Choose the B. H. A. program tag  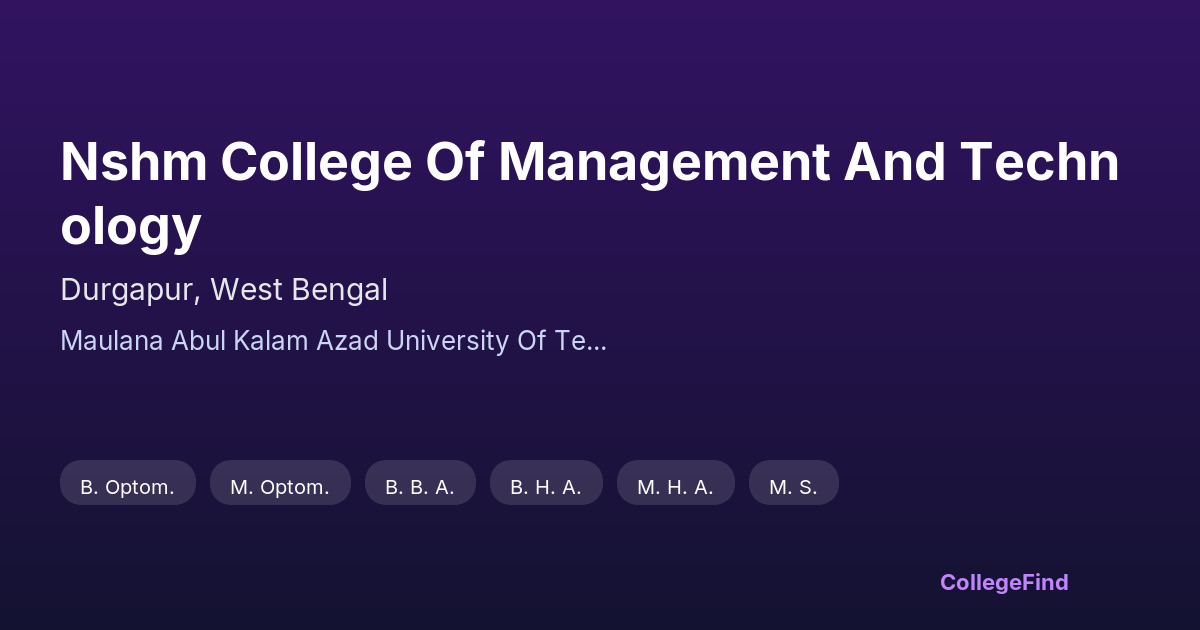click(546, 487)
